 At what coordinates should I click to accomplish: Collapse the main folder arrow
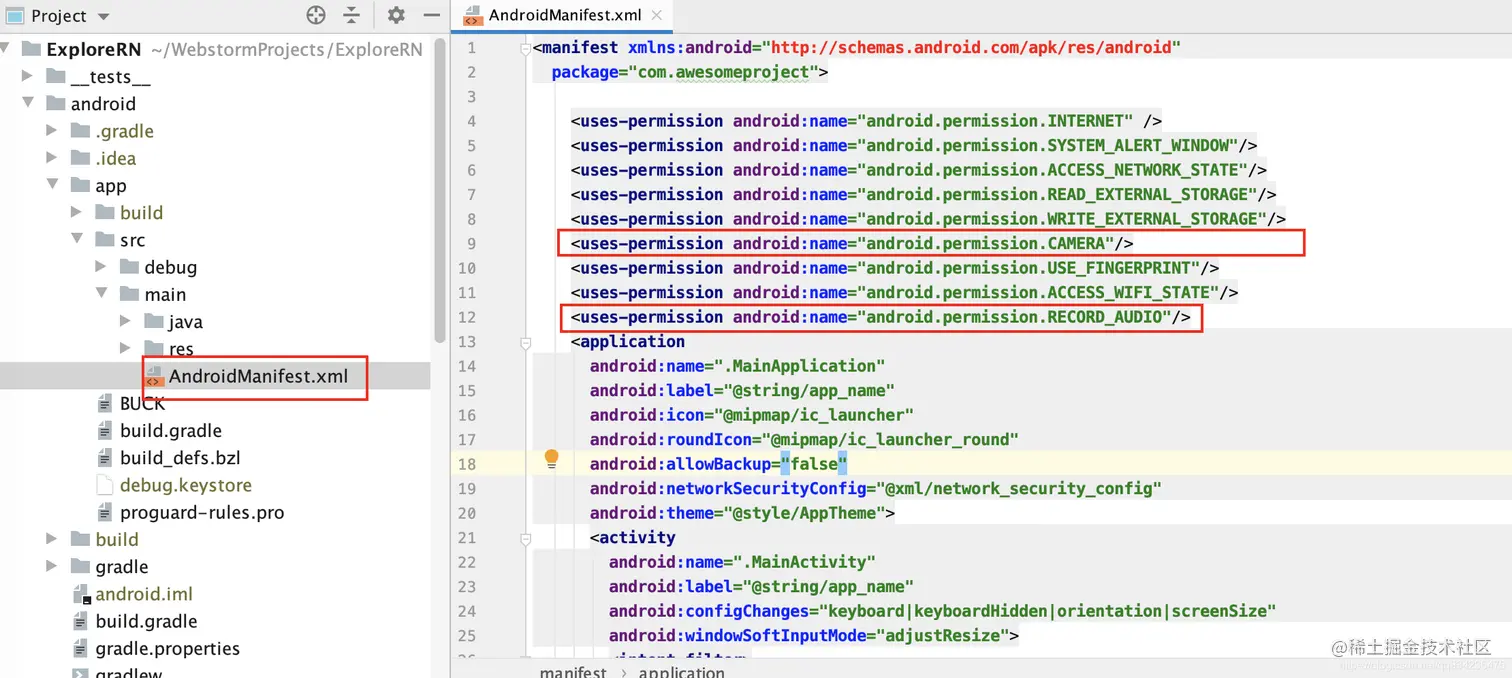pos(101,293)
